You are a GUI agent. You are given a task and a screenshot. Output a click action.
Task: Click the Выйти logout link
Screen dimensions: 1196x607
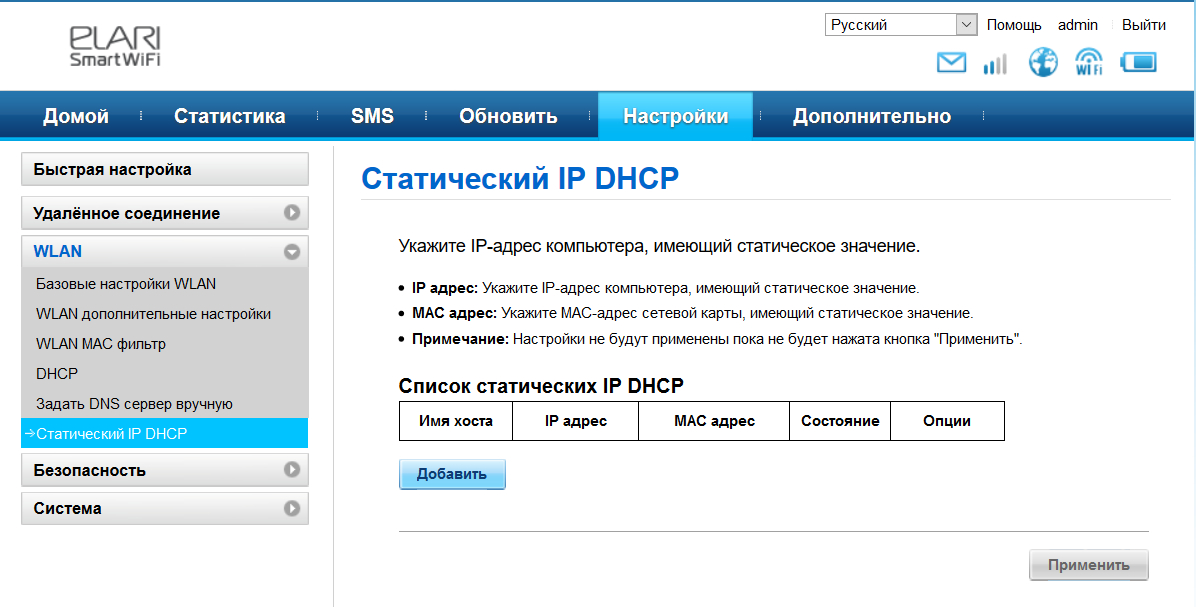1143,25
